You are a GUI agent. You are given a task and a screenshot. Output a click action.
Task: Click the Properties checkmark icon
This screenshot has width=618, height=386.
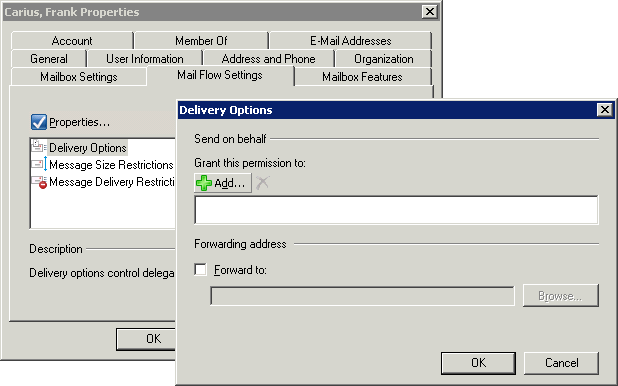[x=39, y=122]
